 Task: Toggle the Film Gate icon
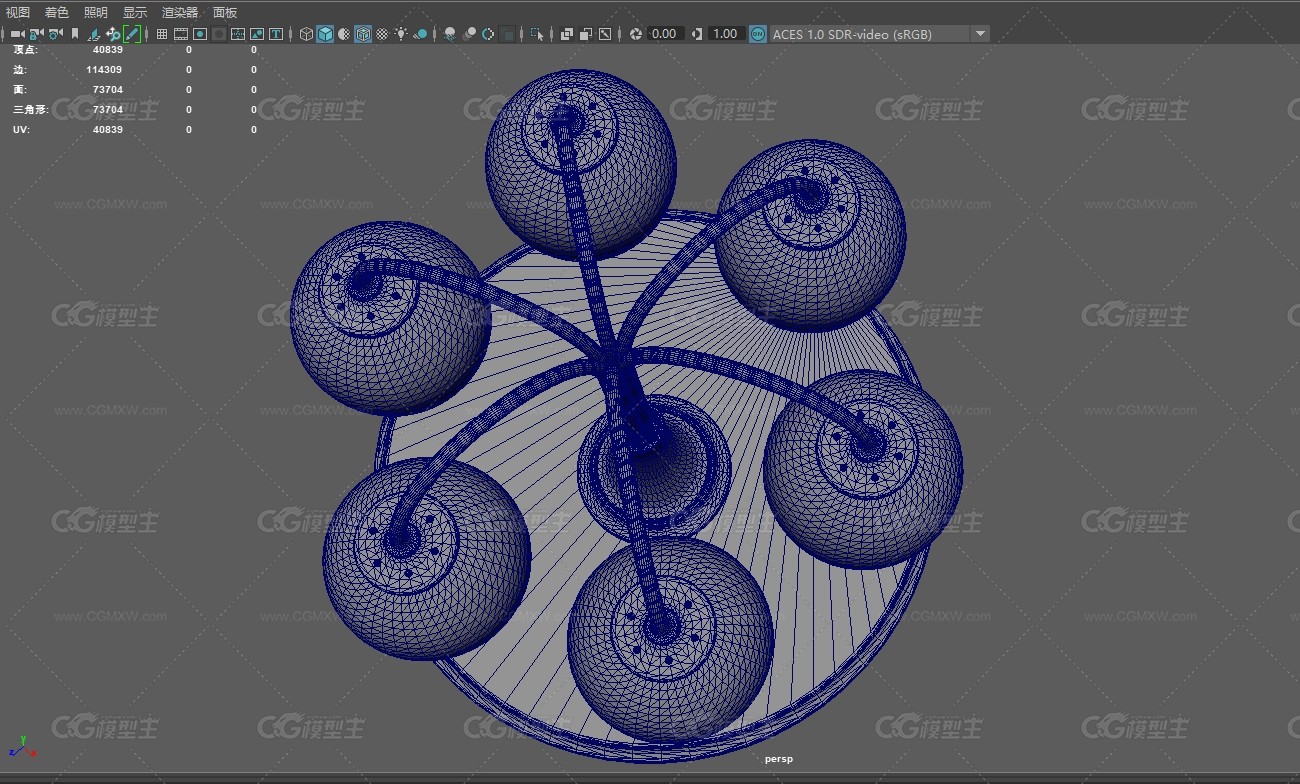tap(181, 34)
